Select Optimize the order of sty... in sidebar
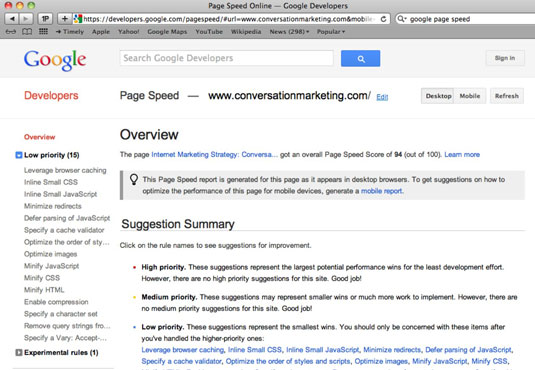535x370 pixels. [x=67, y=242]
